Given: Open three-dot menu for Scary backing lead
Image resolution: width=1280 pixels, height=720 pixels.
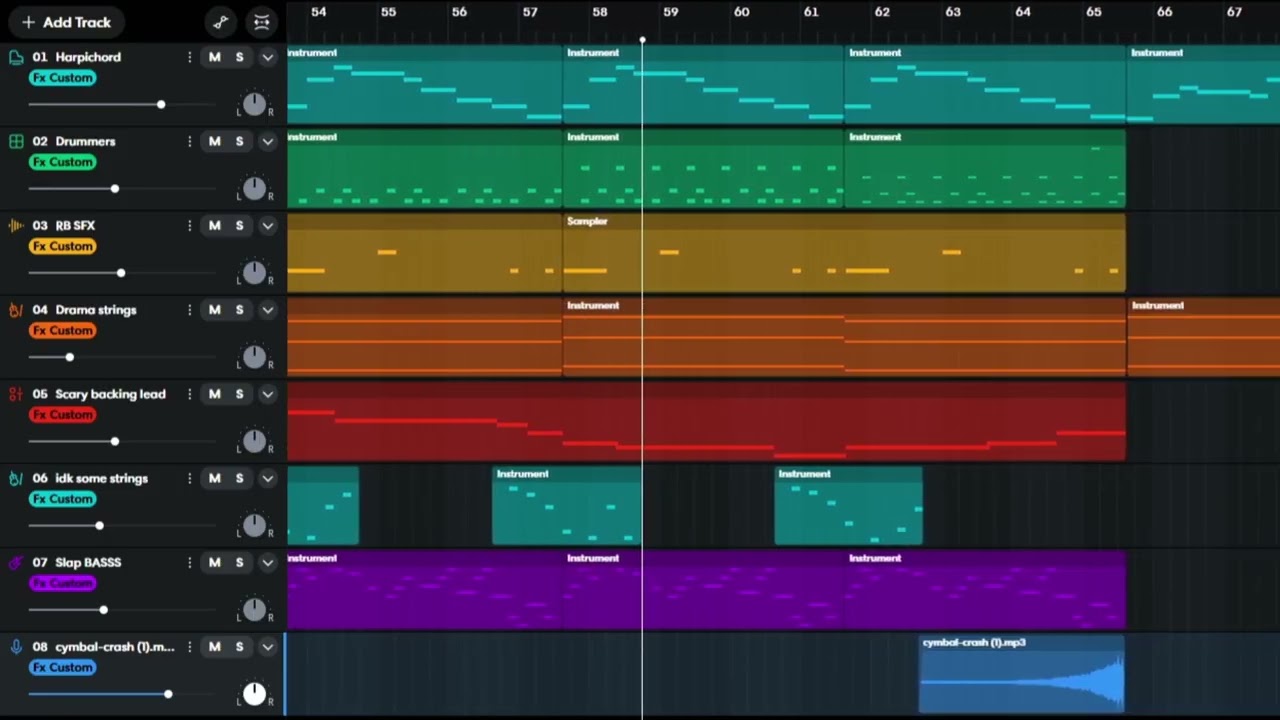Looking at the screenshot, I should point(189,394).
